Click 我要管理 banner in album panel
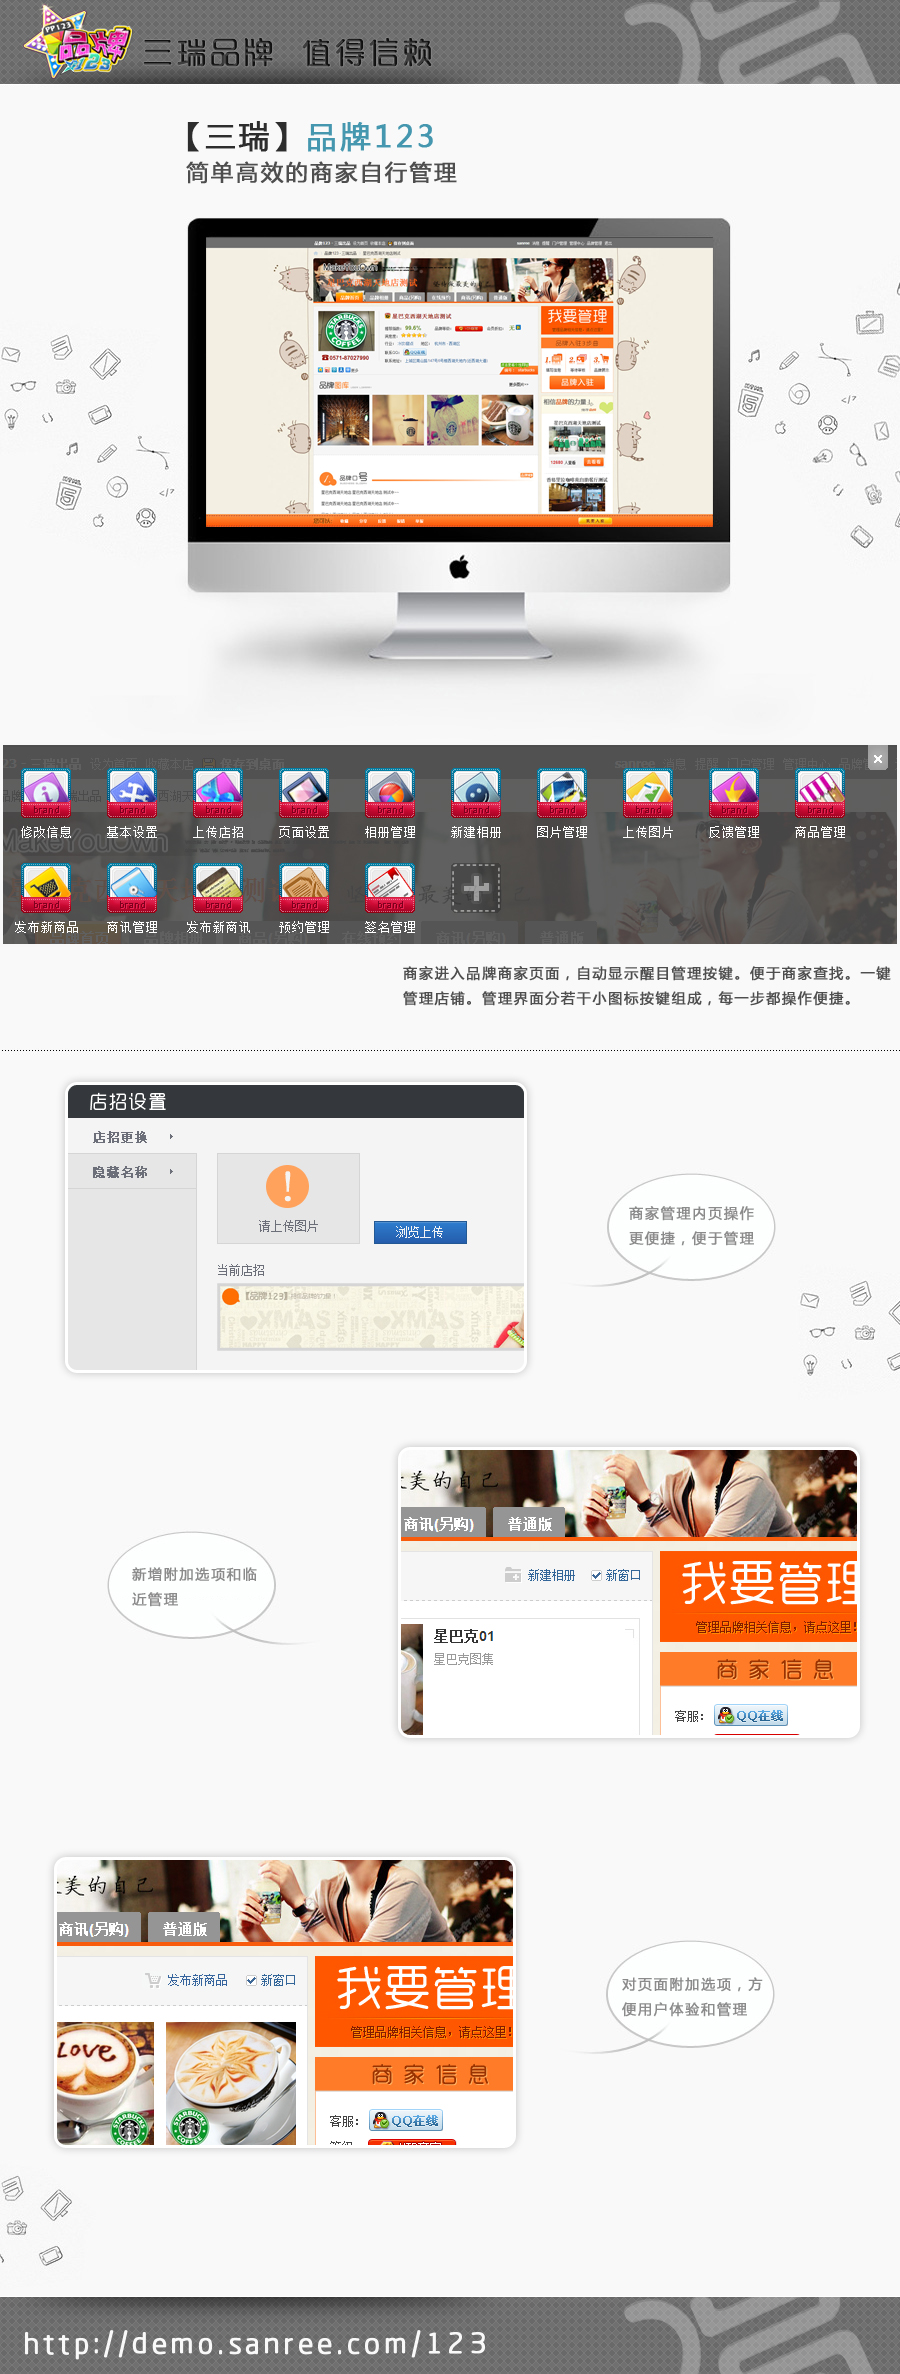Image resolution: width=900 pixels, height=2374 pixels. 758,1596
